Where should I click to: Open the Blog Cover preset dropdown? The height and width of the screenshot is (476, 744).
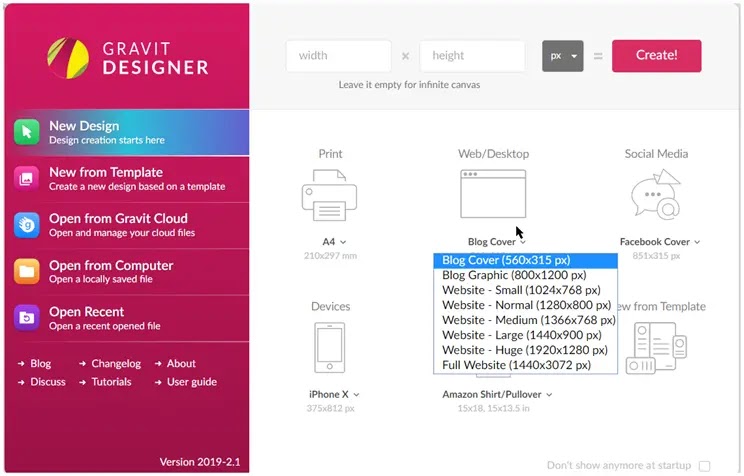pos(496,242)
